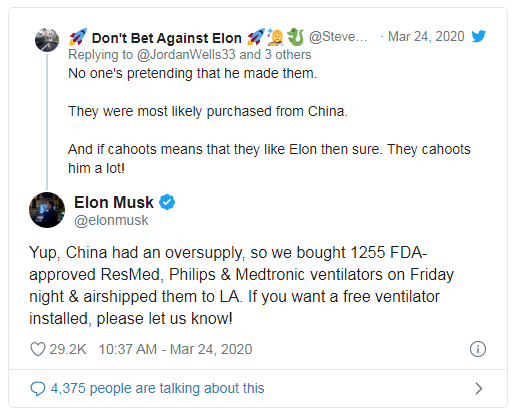517x416 pixels.
Task: Click the speech bubble reply icon
Action: coord(38,389)
